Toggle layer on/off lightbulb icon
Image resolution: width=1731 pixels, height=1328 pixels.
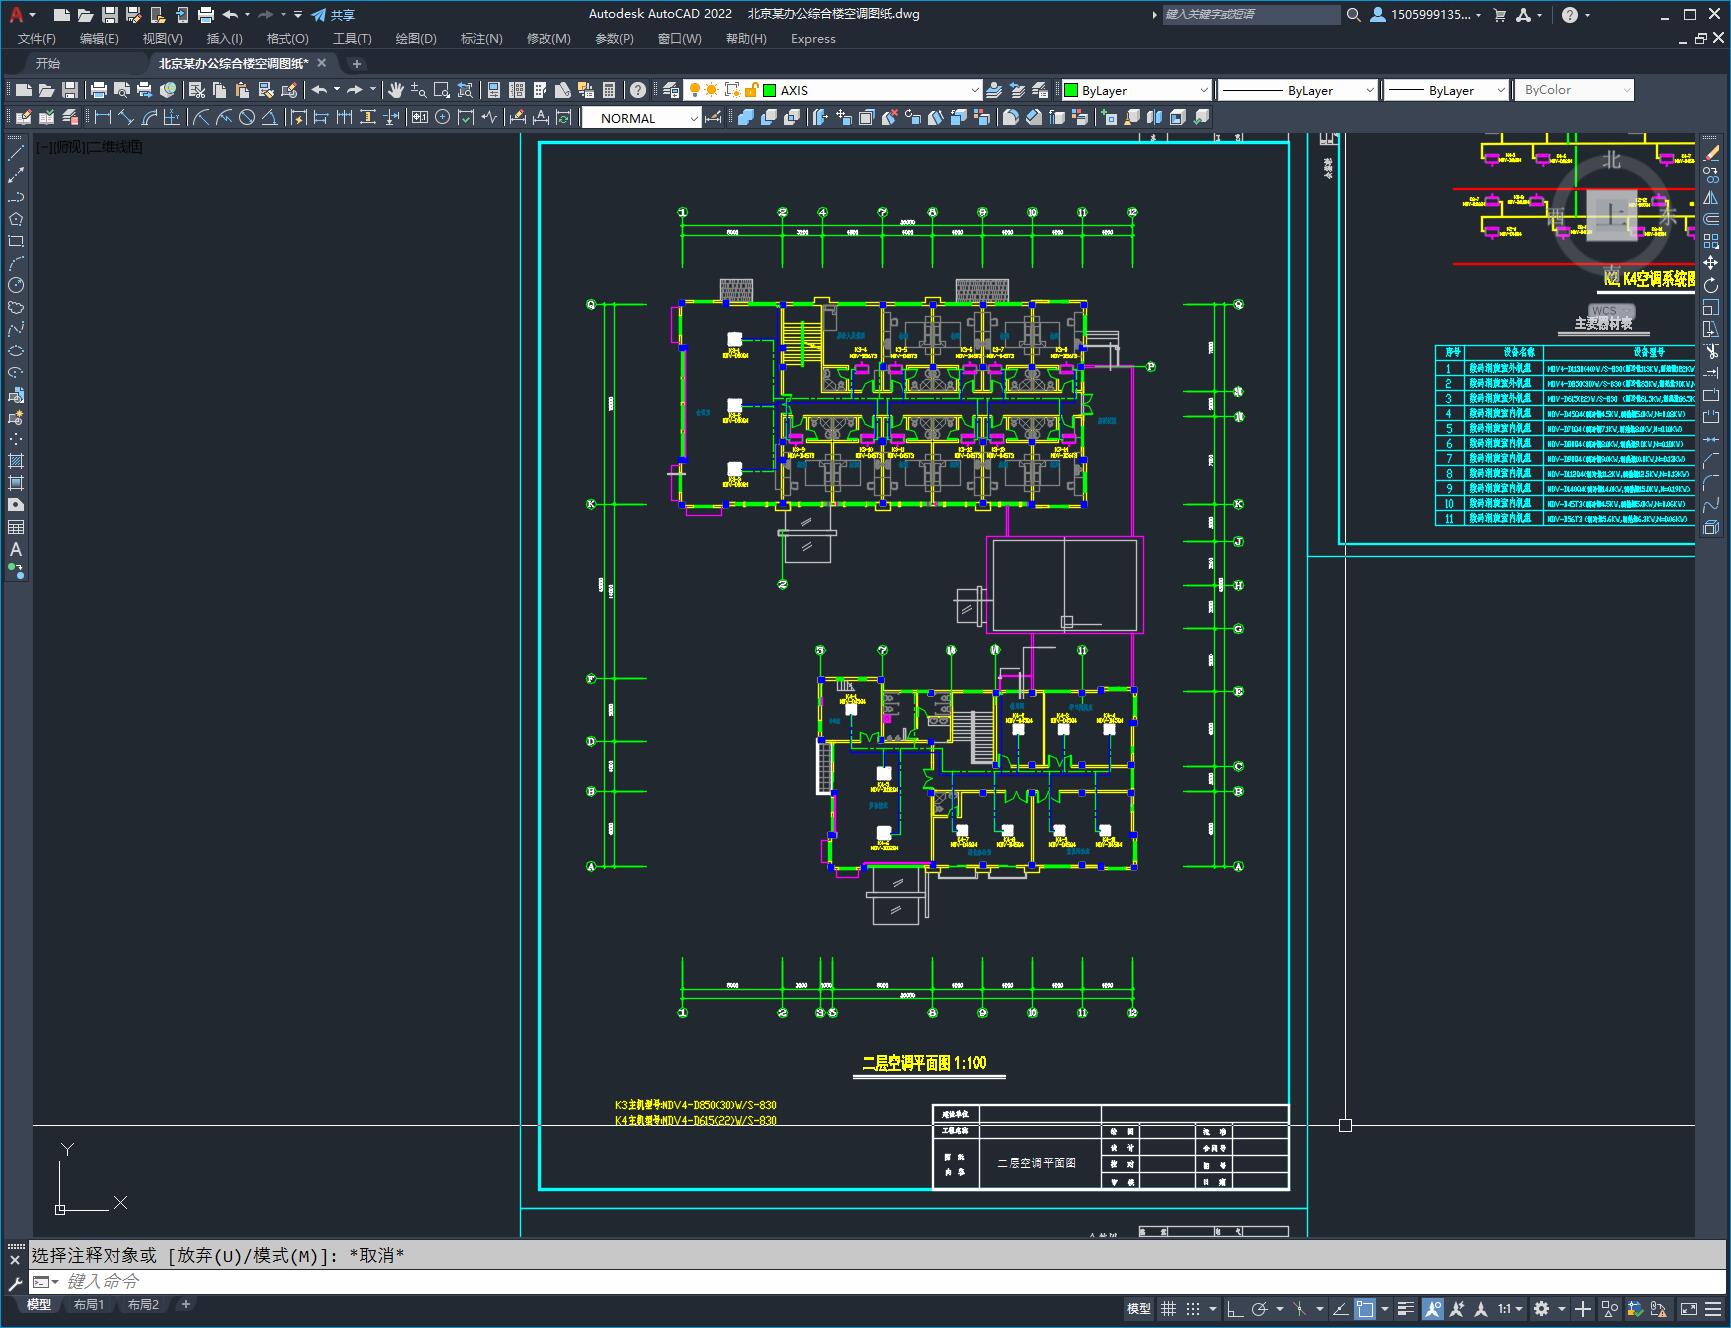pos(694,90)
